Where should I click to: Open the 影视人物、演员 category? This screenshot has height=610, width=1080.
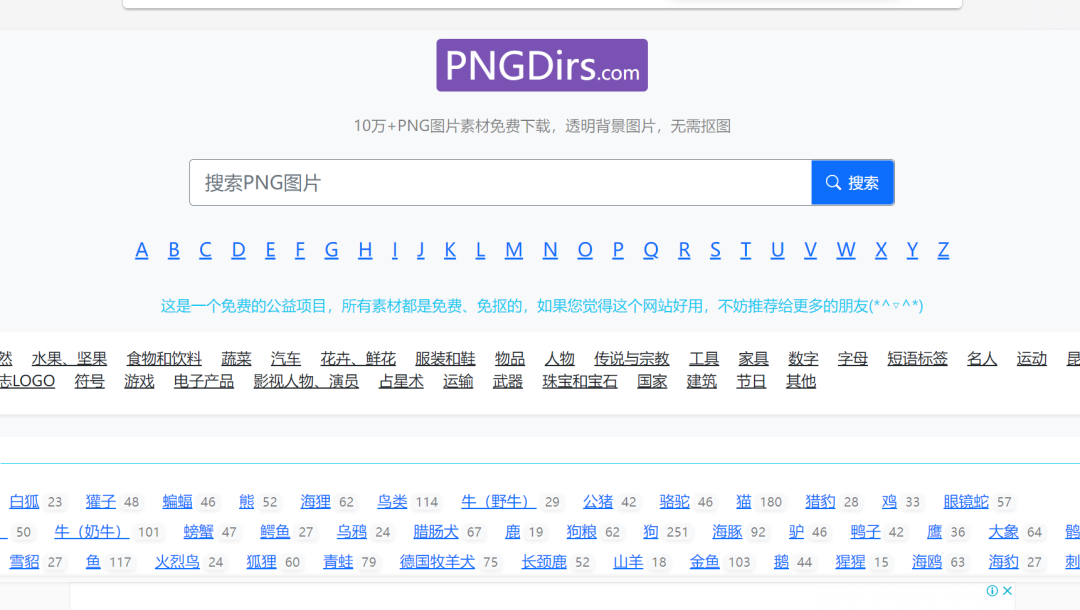click(x=307, y=381)
